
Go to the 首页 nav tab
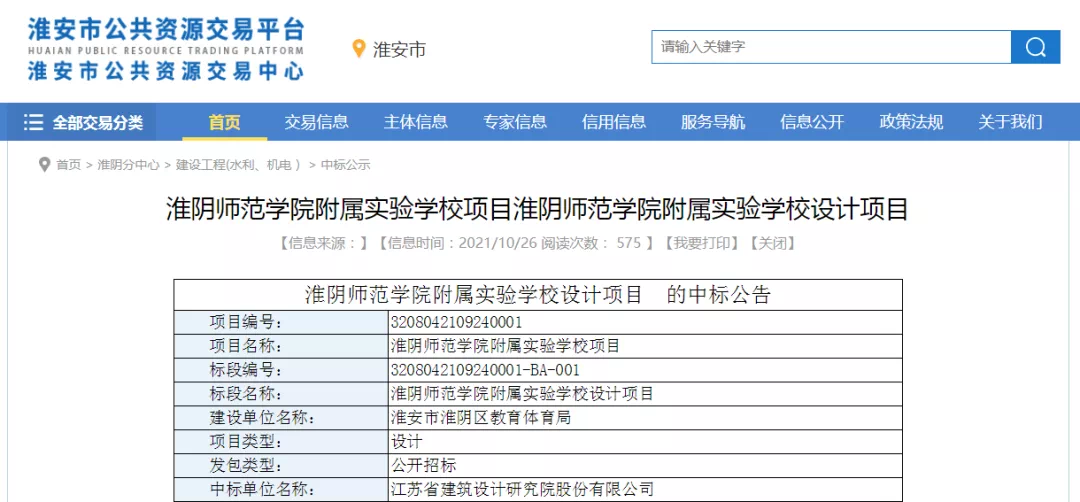[225, 123]
